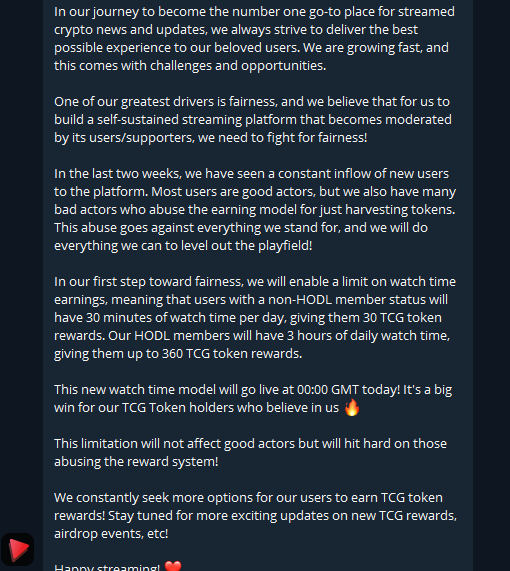
Task: Click the paragraph beginning 'One of our greatest drivers'
Action: coord(253,119)
